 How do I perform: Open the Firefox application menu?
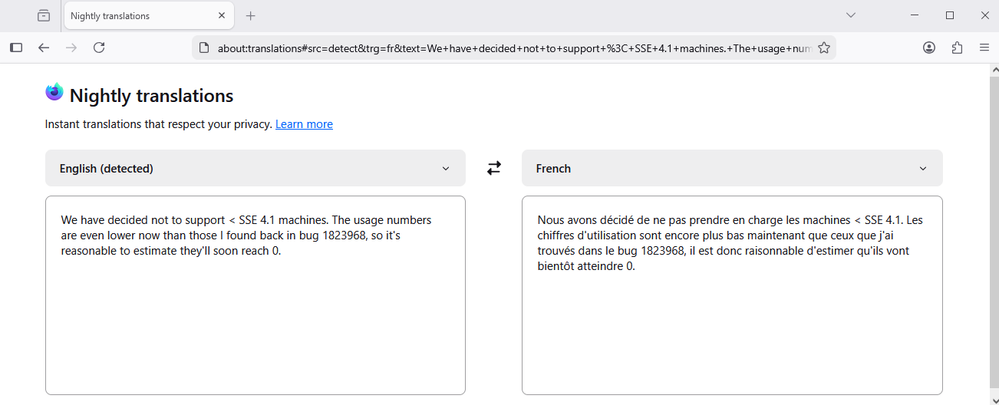click(x=984, y=47)
